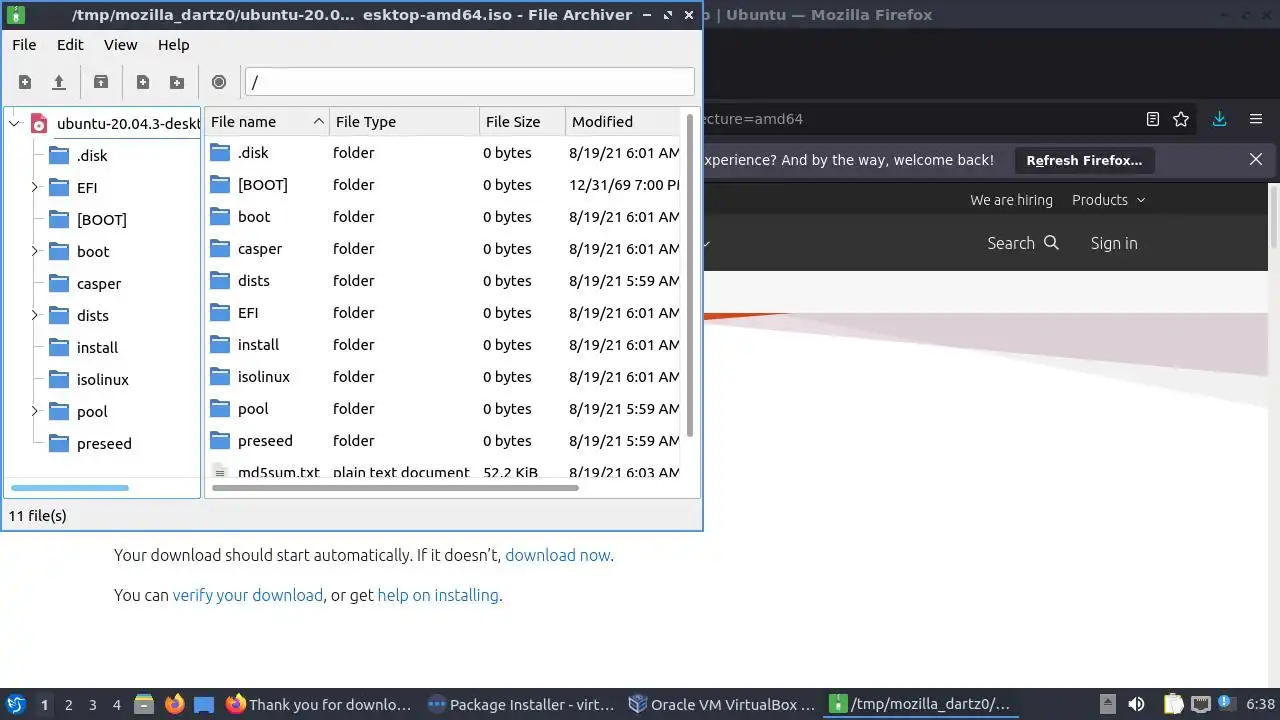
Task: Open the verify your download link
Action: 248,595
